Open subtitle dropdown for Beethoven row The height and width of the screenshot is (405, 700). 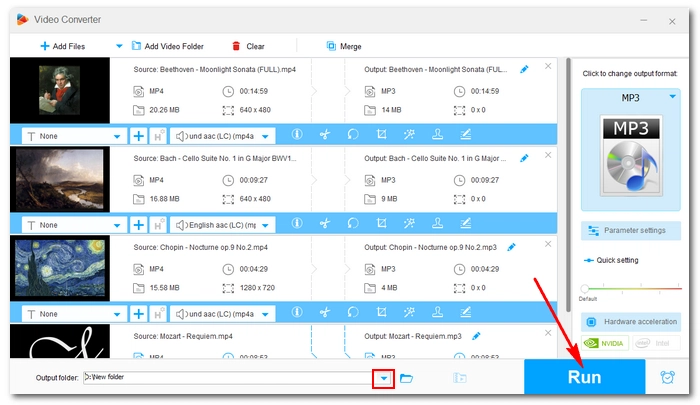click(x=74, y=136)
